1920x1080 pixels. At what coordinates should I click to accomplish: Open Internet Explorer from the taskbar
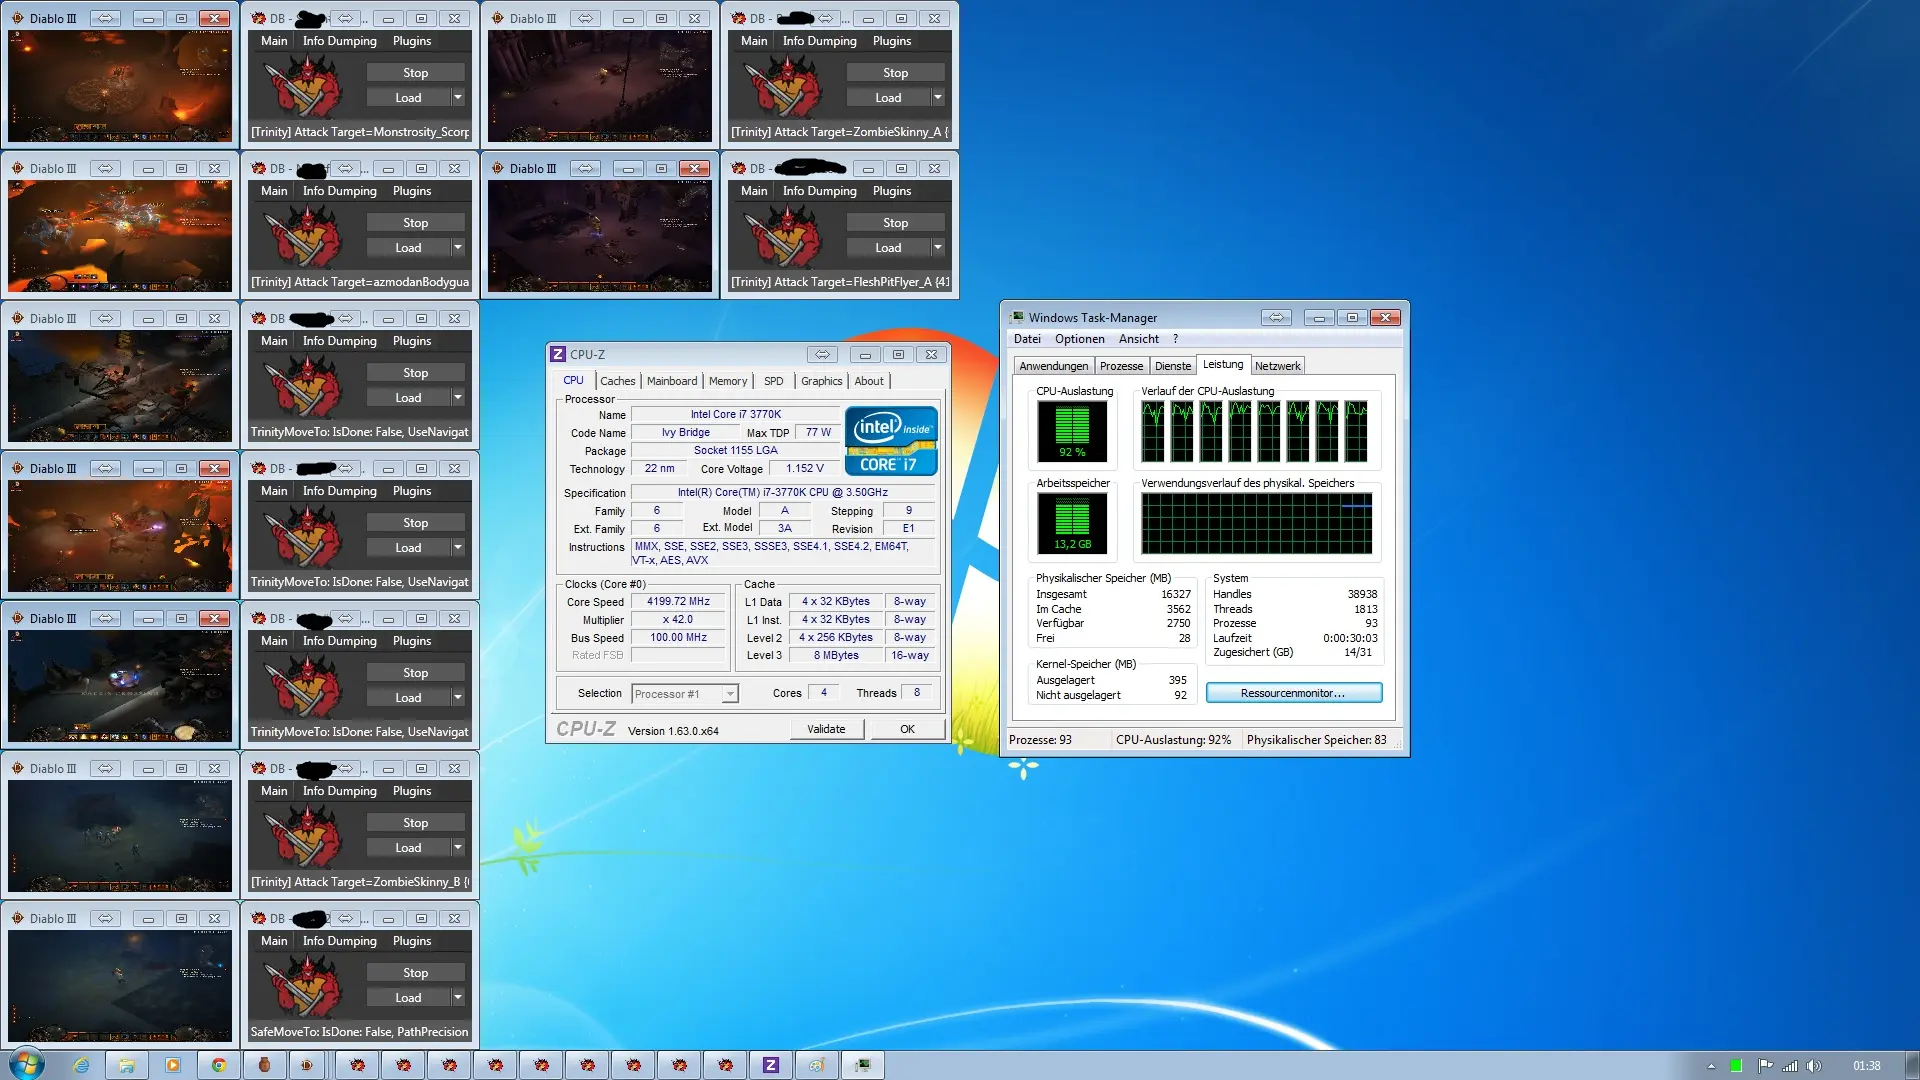pyautogui.click(x=81, y=1065)
